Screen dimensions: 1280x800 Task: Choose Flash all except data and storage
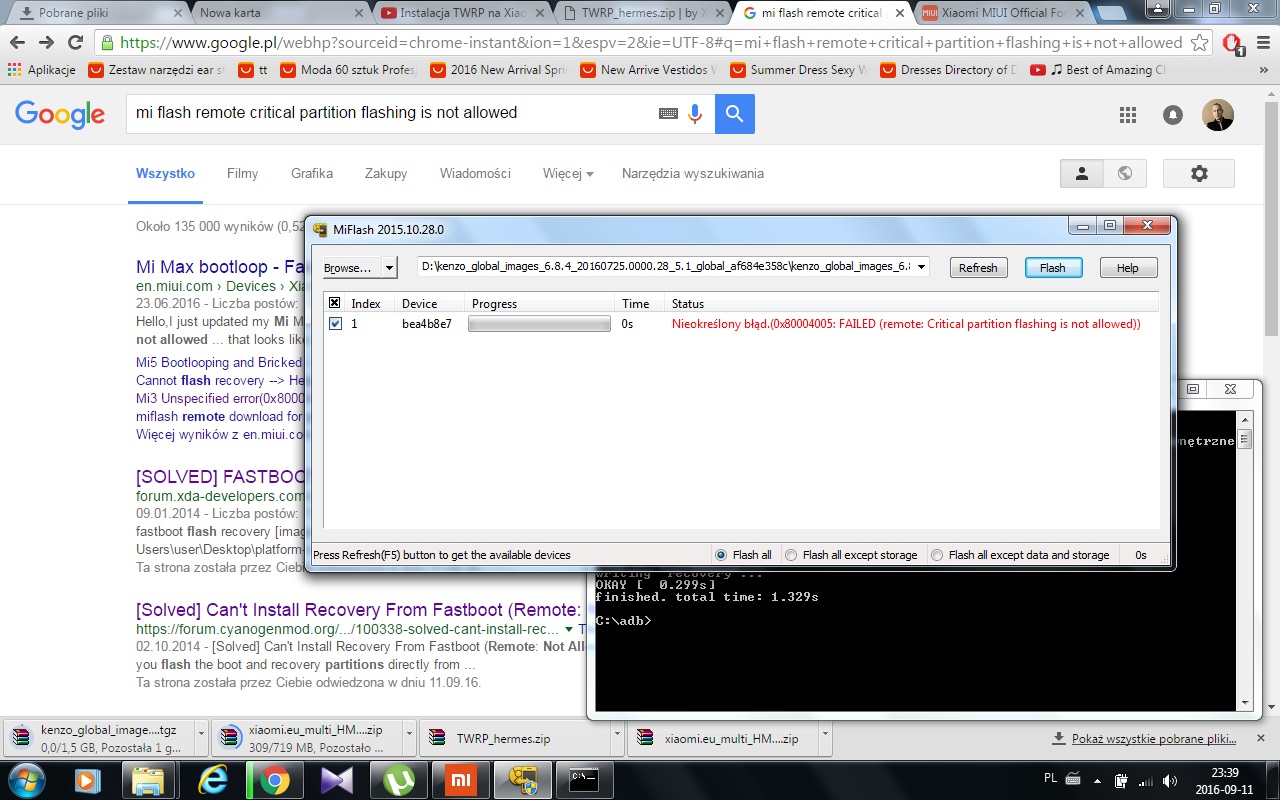pyautogui.click(x=937, y=555)
